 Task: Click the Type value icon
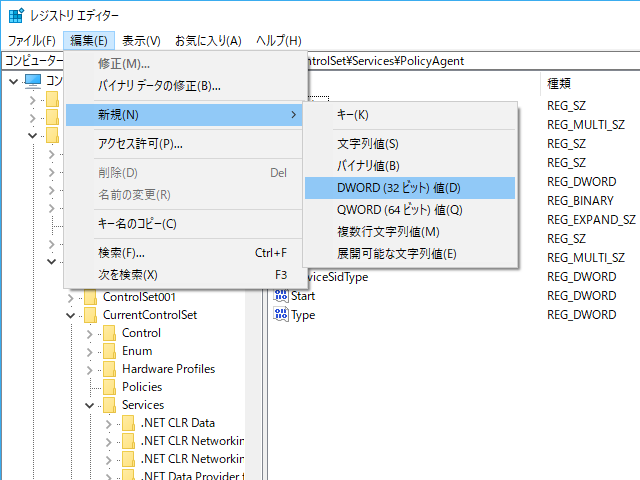281,314
